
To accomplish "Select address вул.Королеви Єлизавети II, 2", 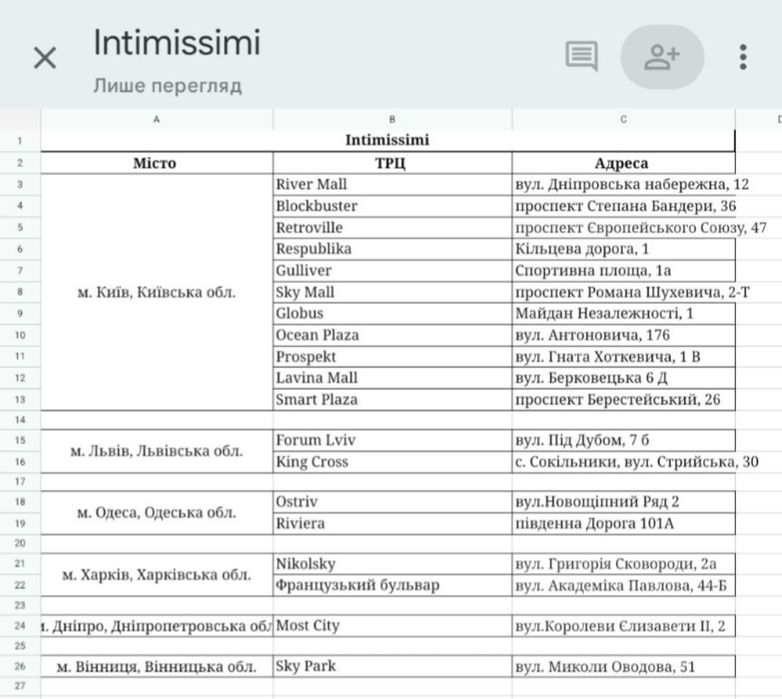I will tap(623, 626).
